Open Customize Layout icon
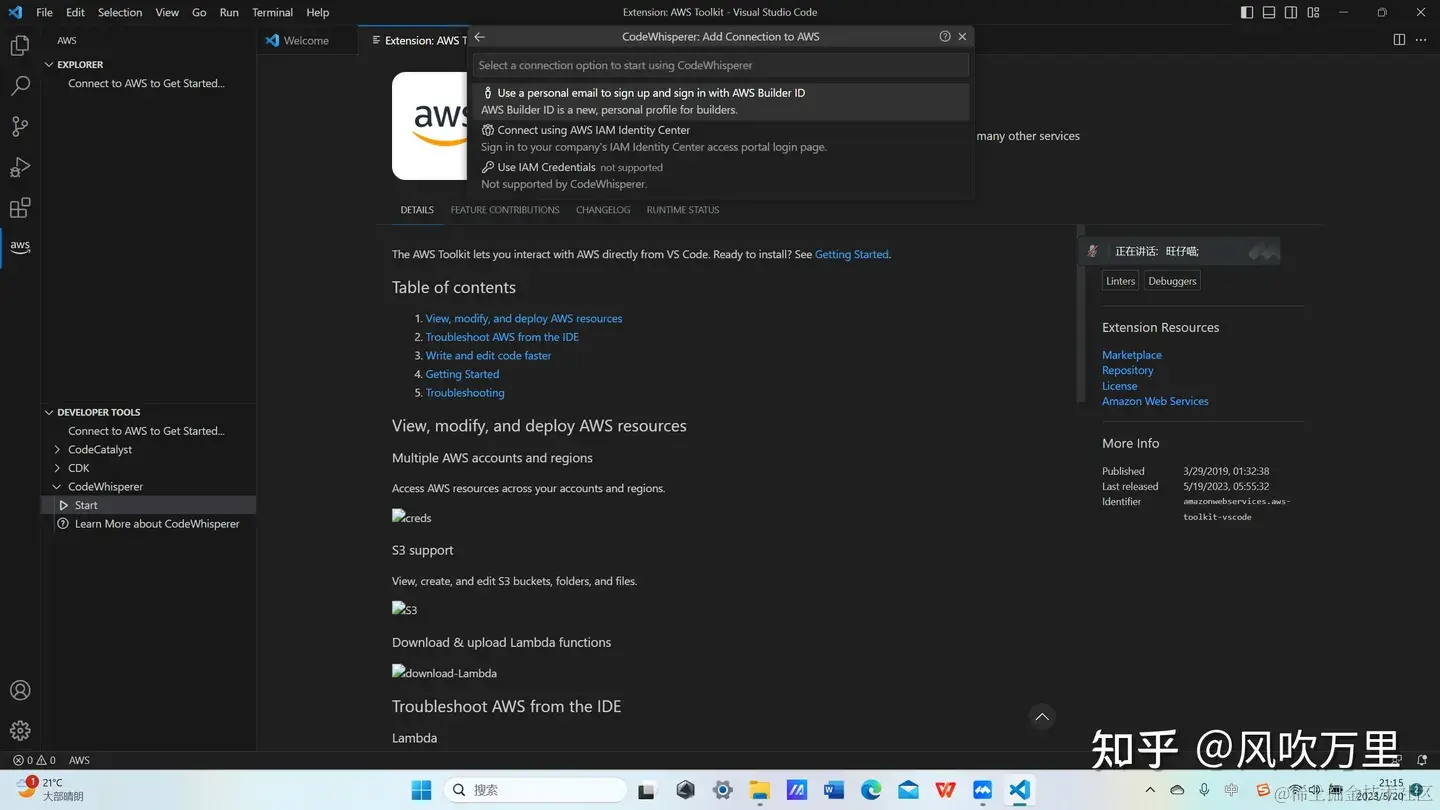 pyautogui.click(x=1313, y=12)
